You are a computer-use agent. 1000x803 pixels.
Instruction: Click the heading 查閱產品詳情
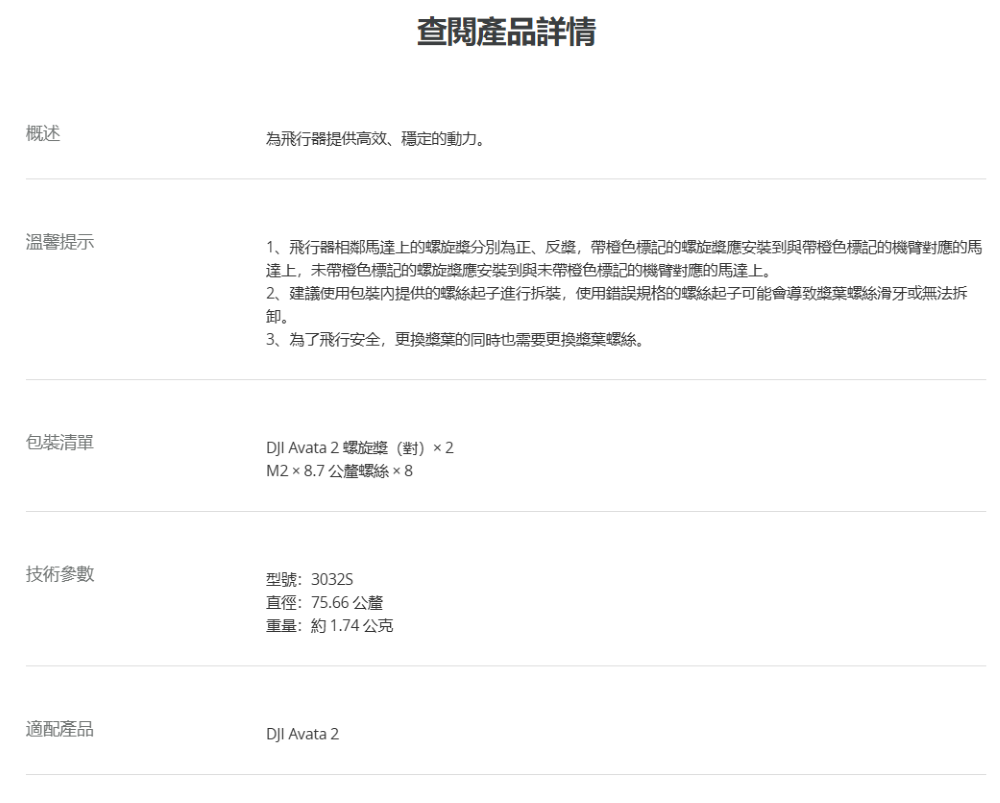point(506,32)
